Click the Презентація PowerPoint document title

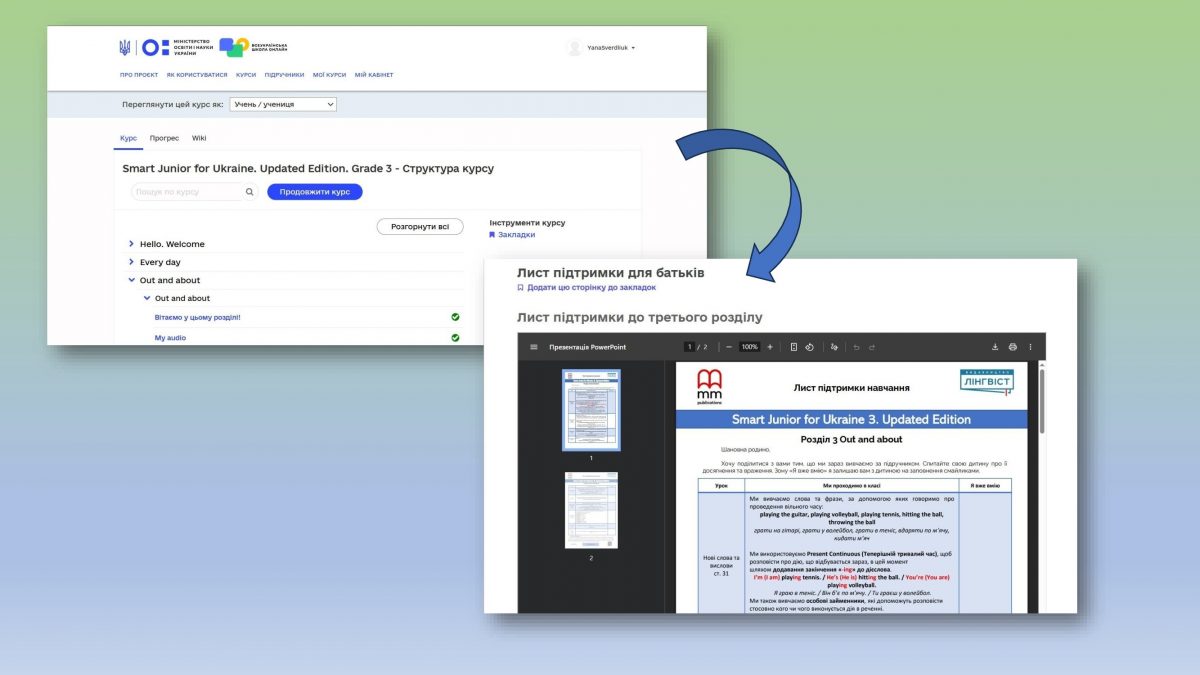coord(590,347)
